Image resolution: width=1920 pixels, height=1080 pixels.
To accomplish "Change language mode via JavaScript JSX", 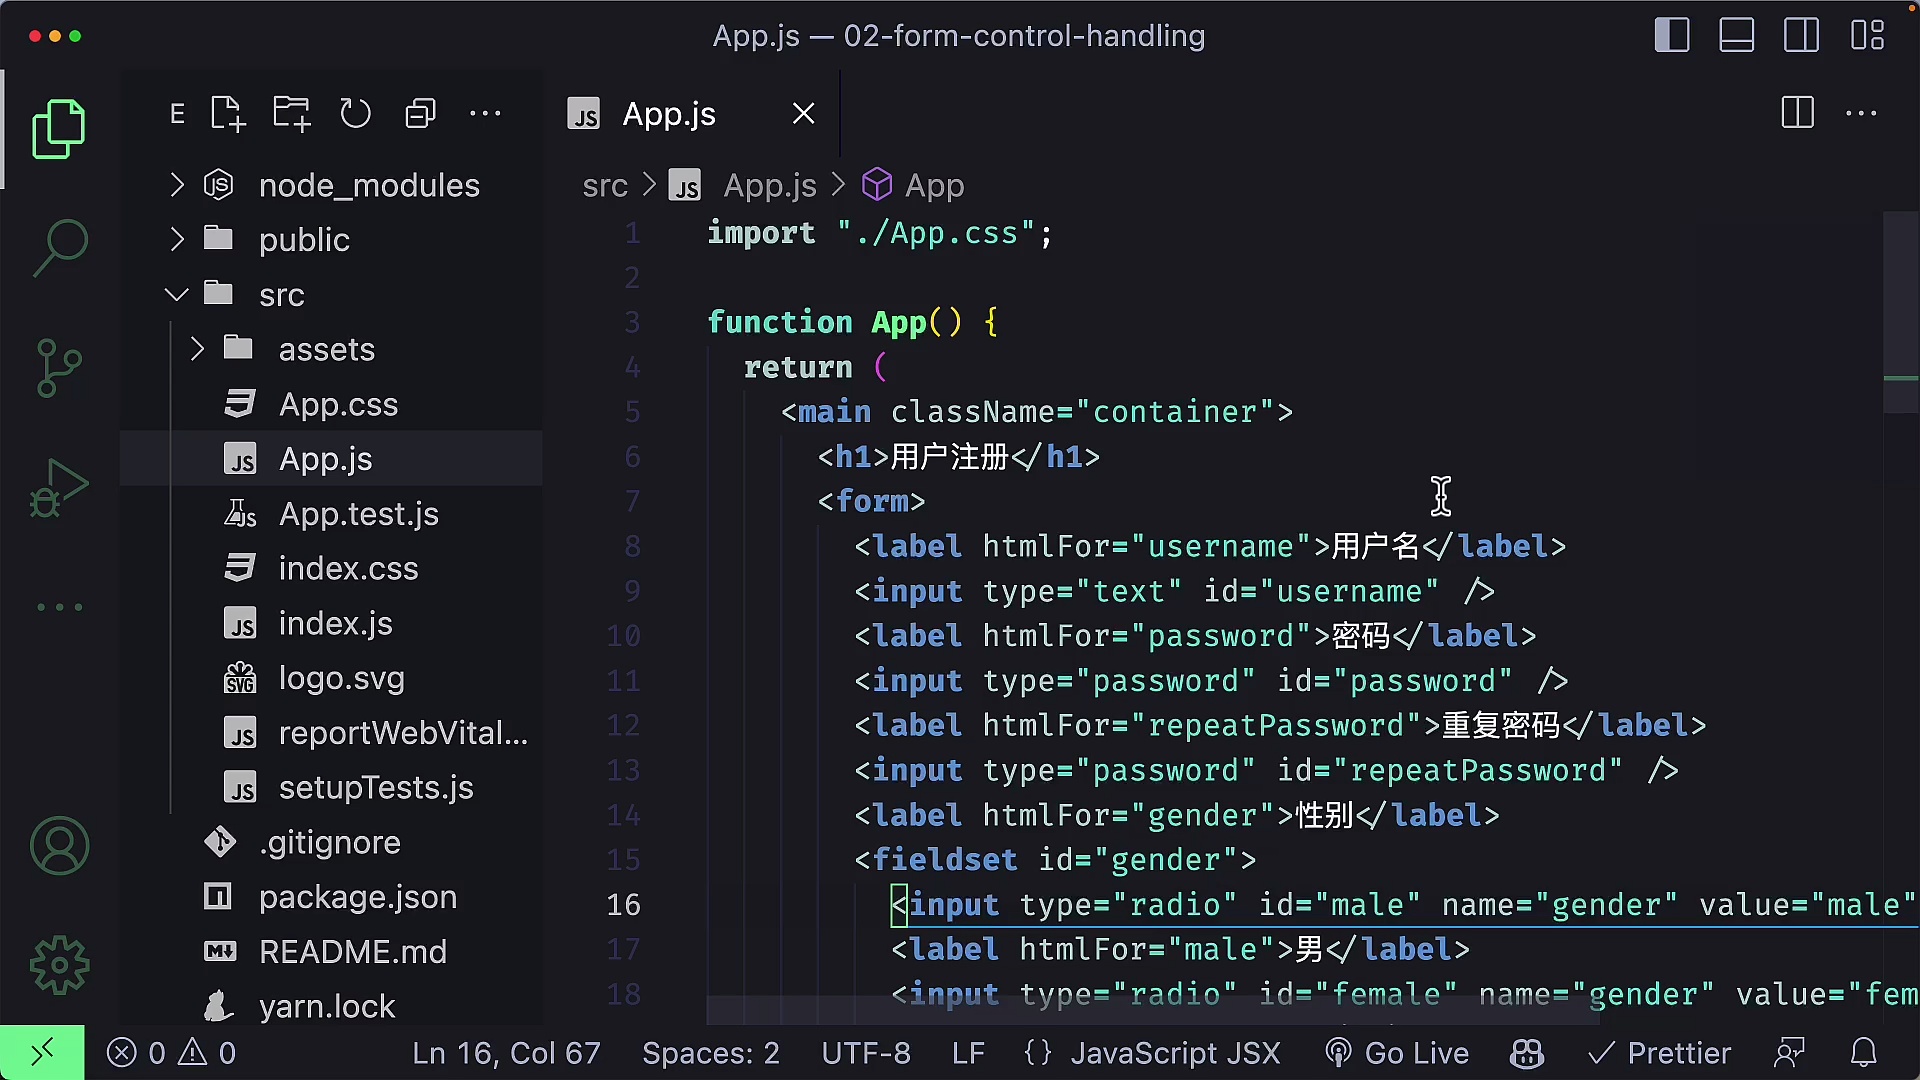I will [1175, 1052].
